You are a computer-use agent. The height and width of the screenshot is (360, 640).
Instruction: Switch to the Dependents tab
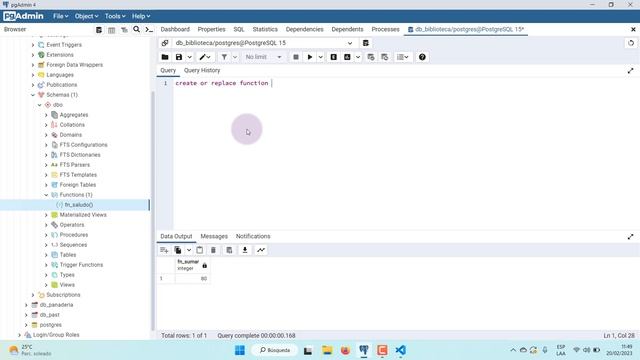tap(347, 29)
